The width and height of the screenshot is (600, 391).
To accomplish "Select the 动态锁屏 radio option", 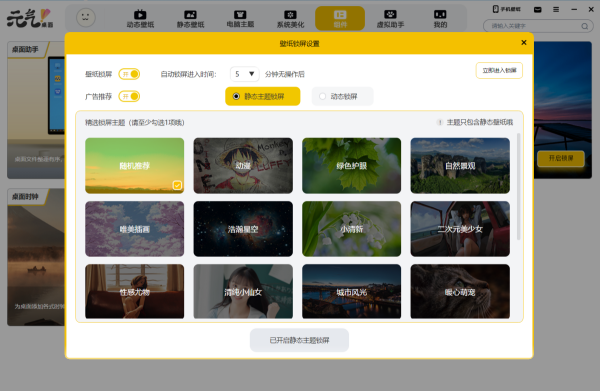I will [342, 96].
